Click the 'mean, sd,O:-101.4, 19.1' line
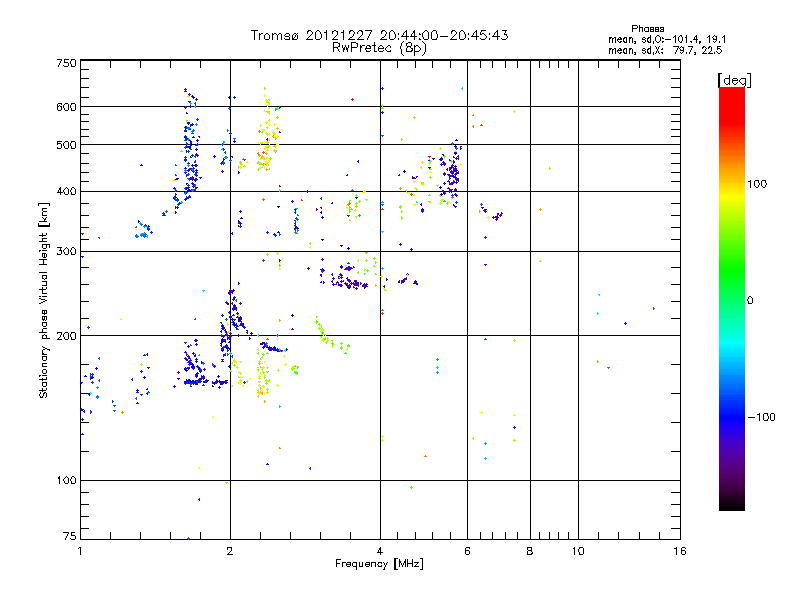This screenshot has height=600, width=800. [x=667, y=39]
